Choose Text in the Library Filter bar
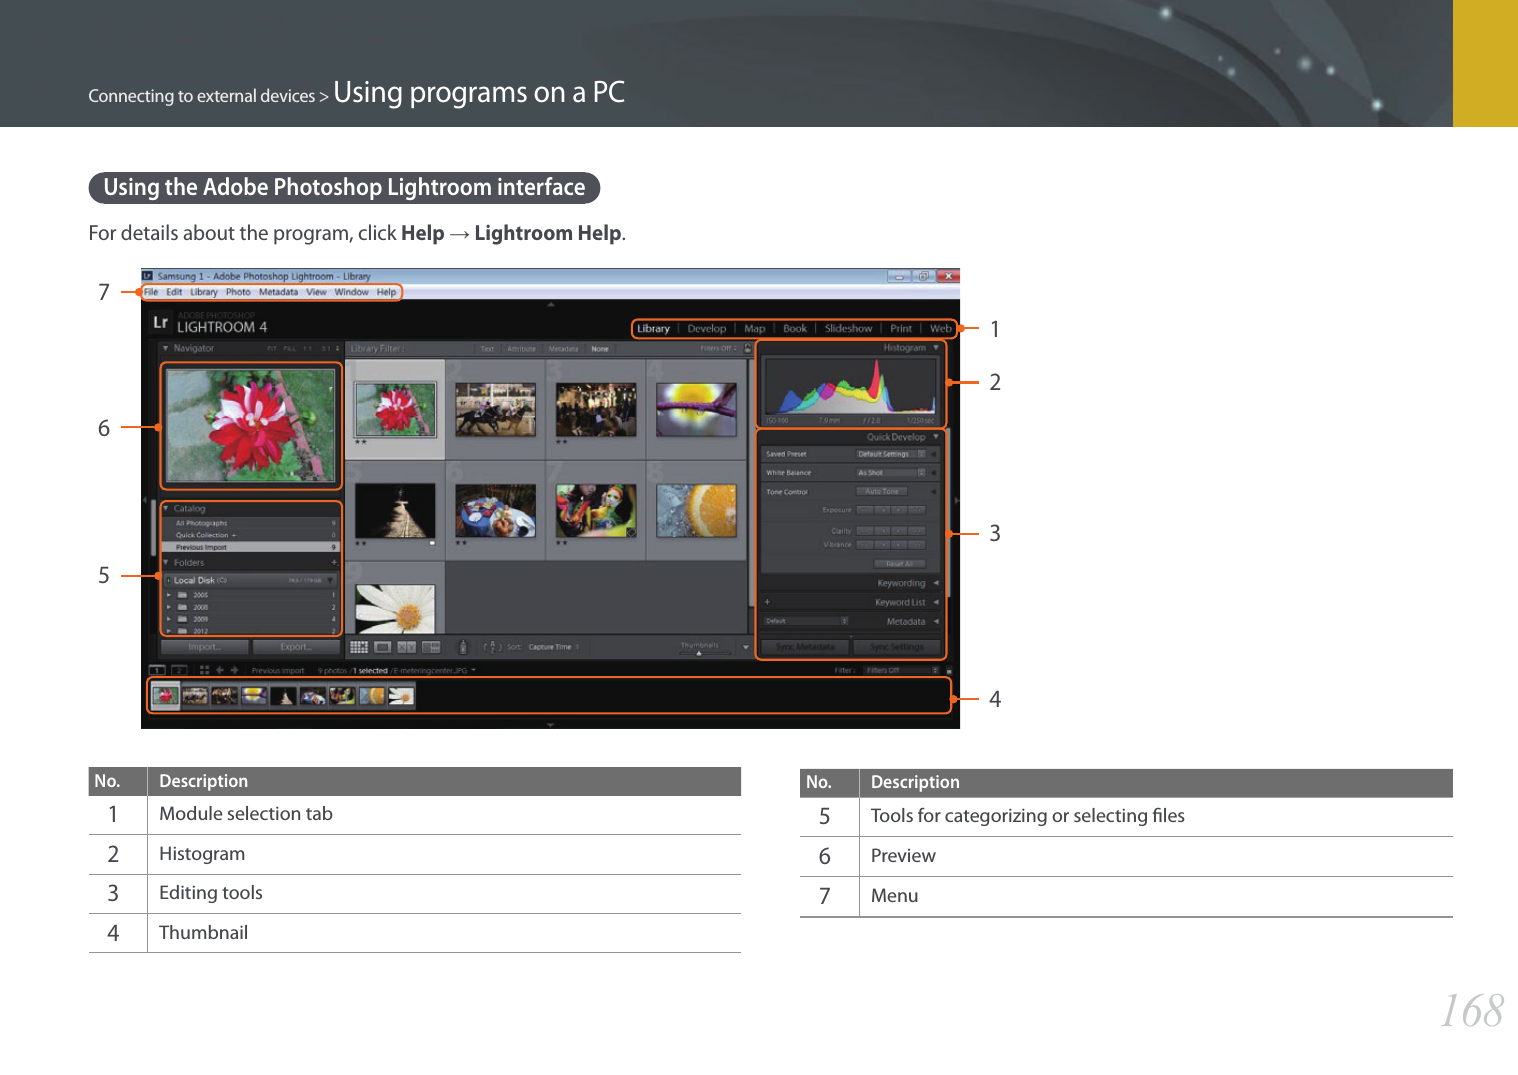The image size is (1518, 1075). pos(487,349)
